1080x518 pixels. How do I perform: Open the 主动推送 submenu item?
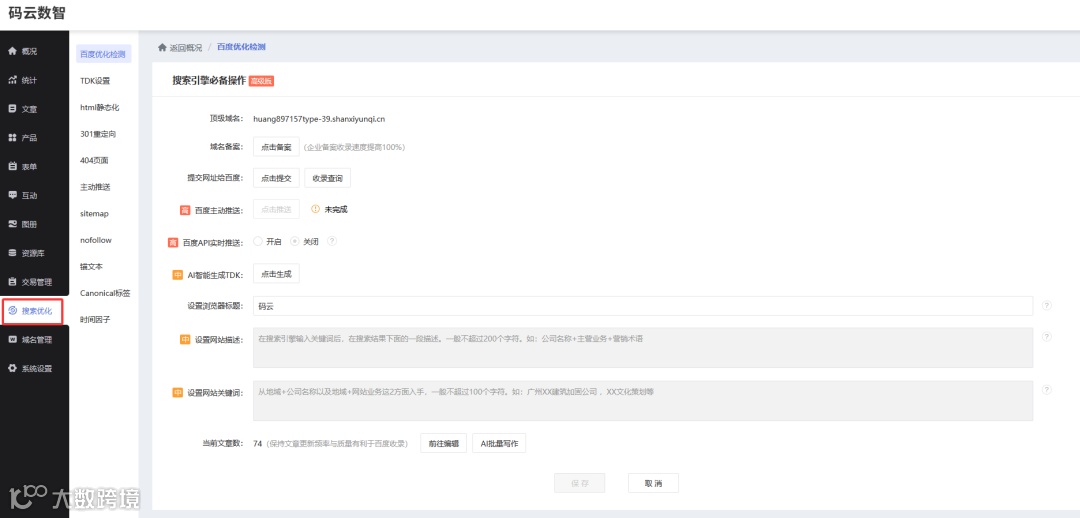tap(95, 187)
